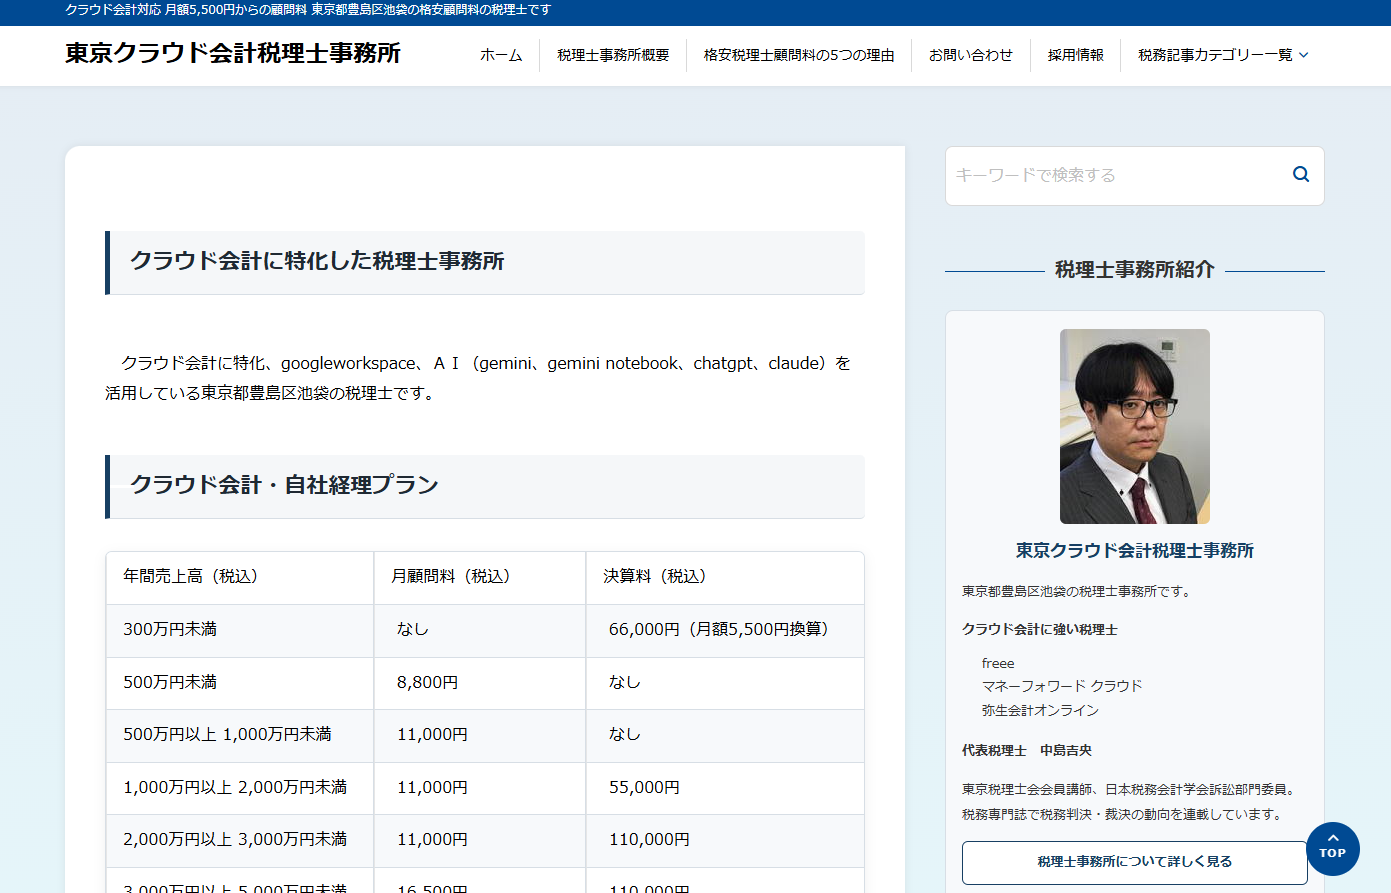Click 代表税理士 中島吉央 text
The image size is (1391, 893).
1027,750
